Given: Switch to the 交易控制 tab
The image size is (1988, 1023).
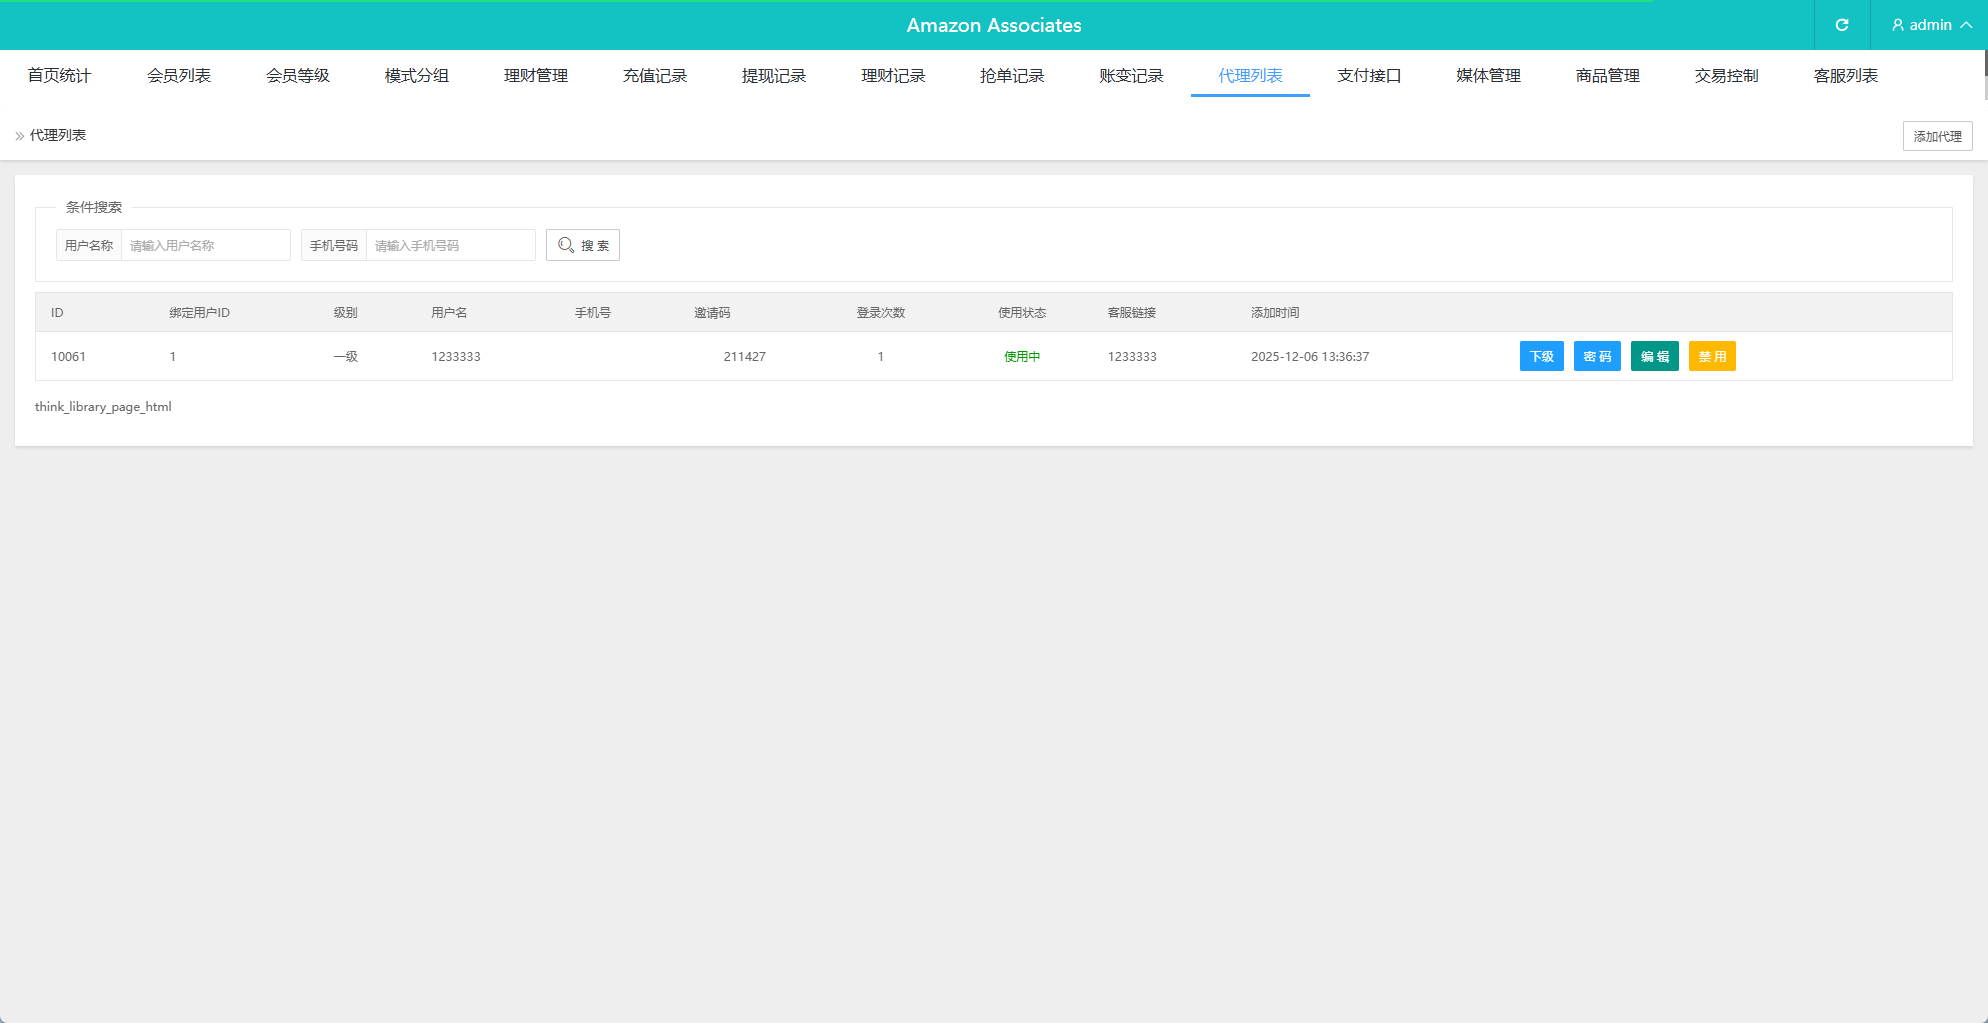Looking at the screenshot, I should point(1726,76).
